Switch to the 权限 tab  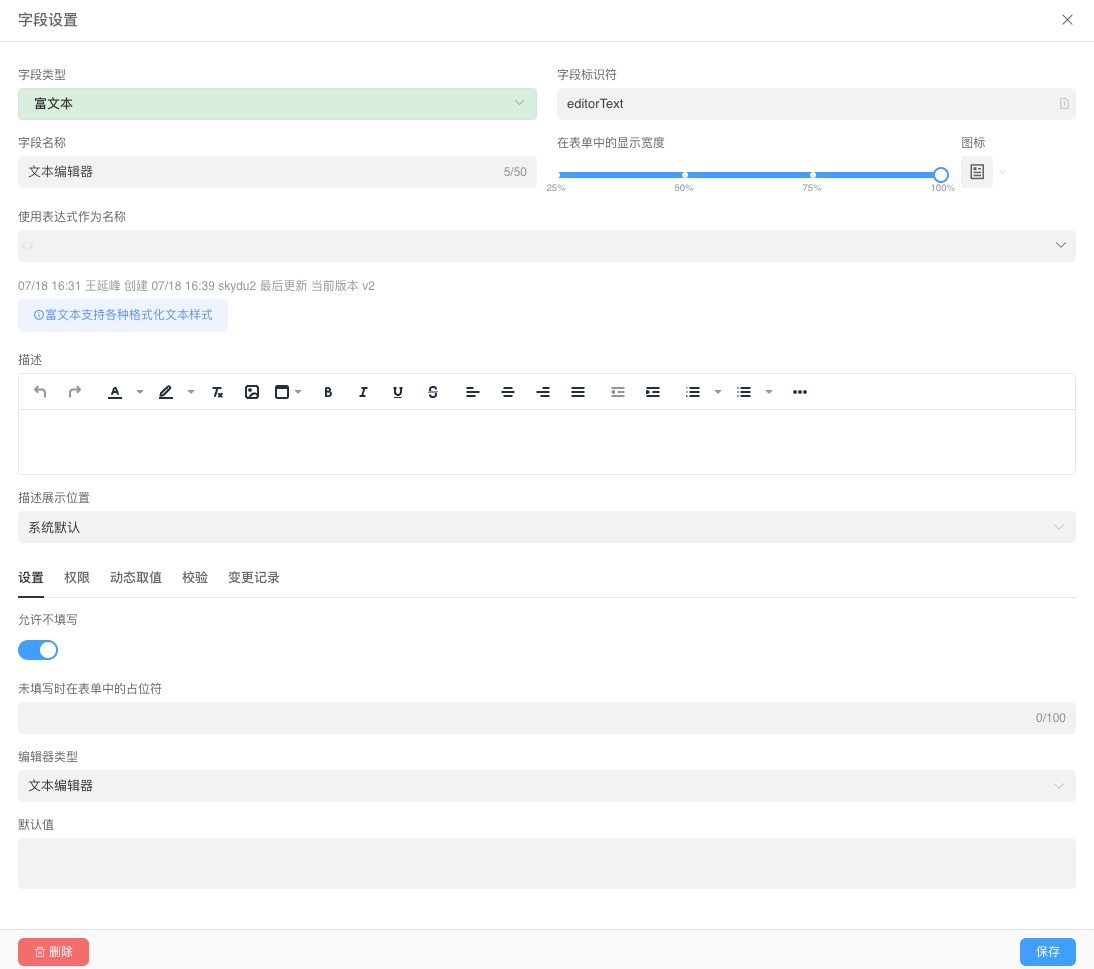pos(77,578)
